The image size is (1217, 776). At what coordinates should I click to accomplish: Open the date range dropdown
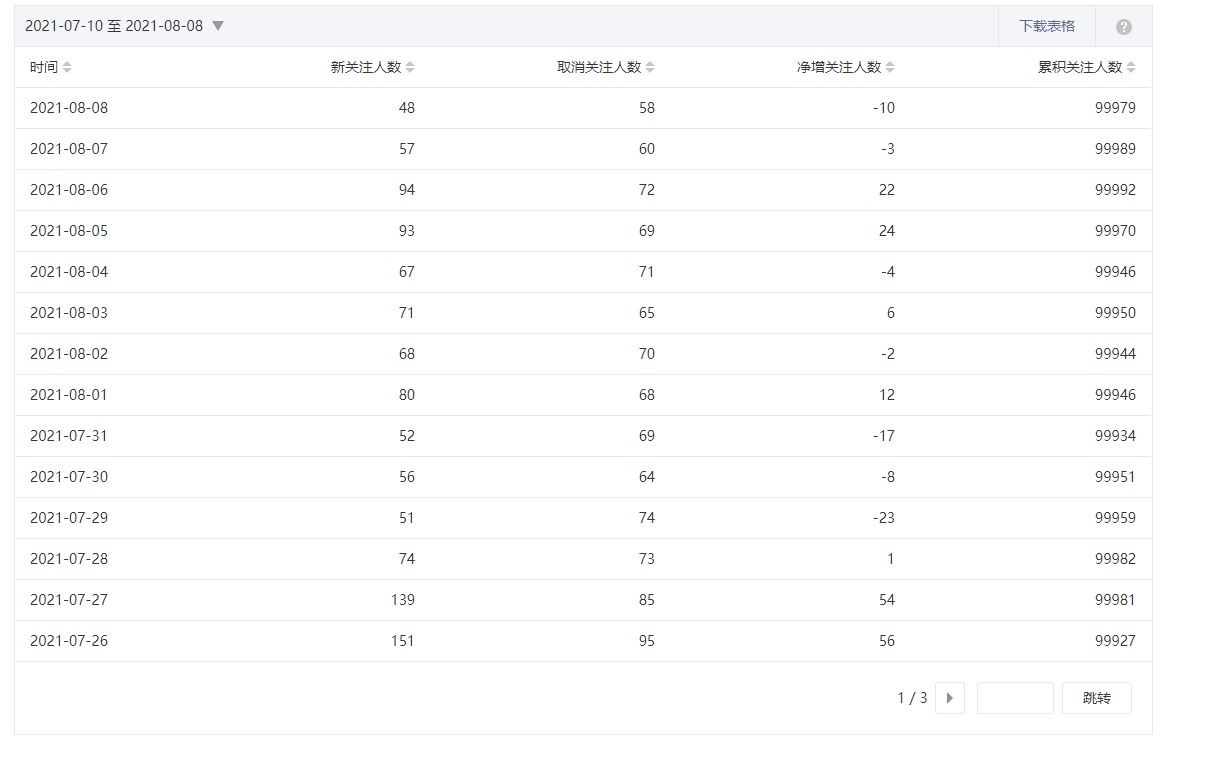coord(125,26)
